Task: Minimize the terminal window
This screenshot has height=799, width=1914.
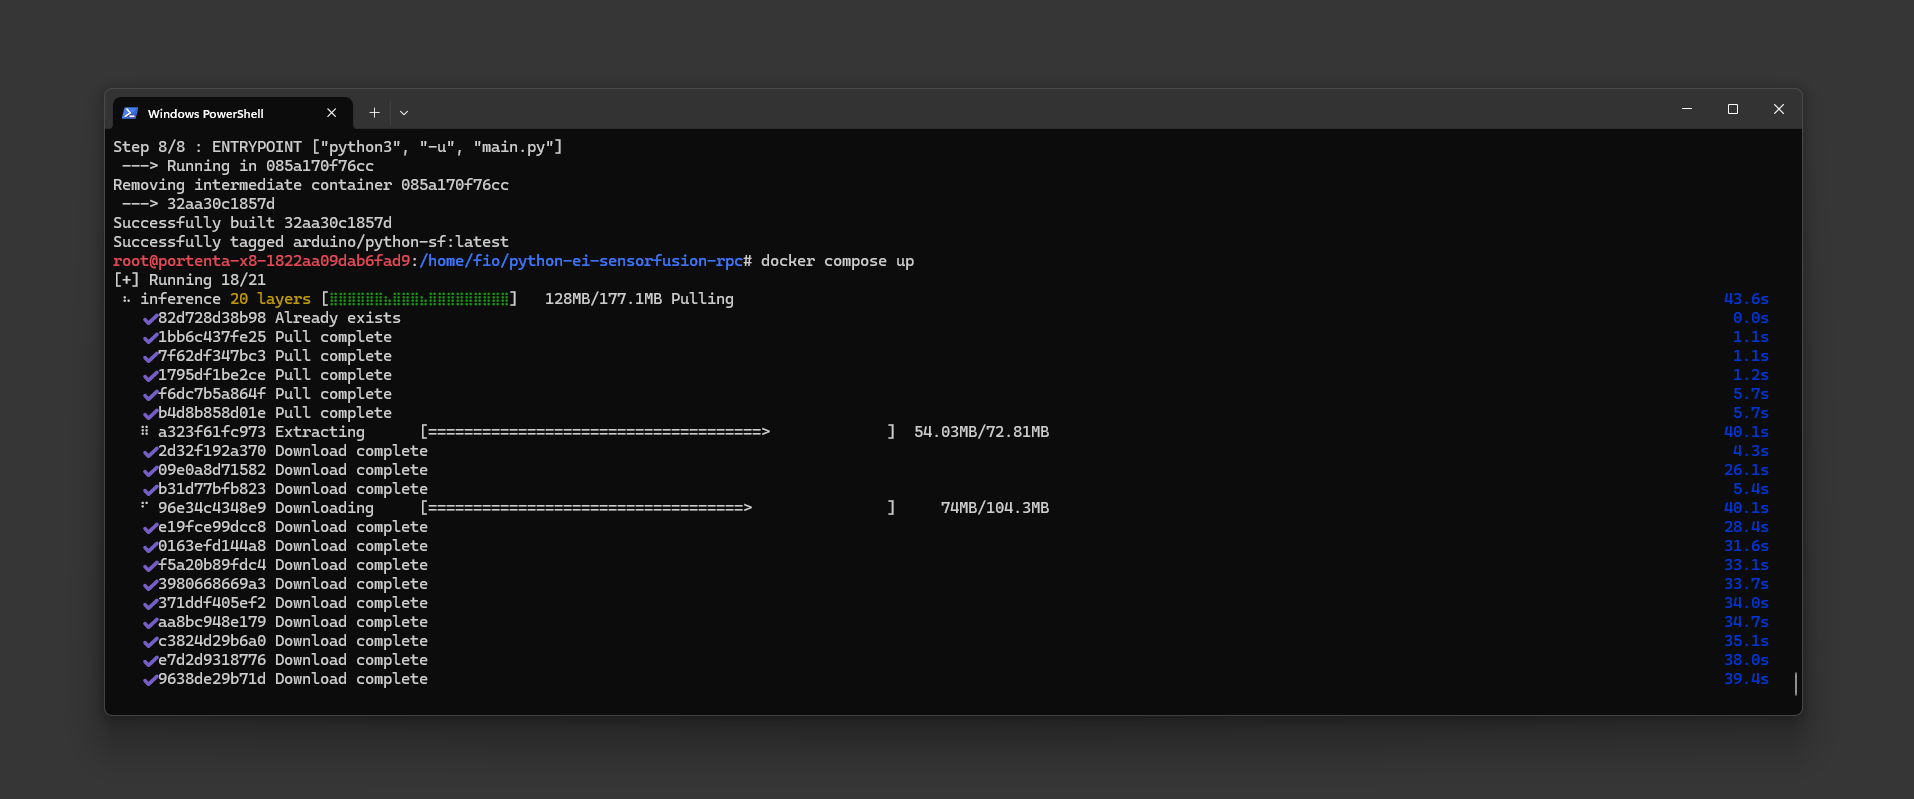Action: [1687, 109]
